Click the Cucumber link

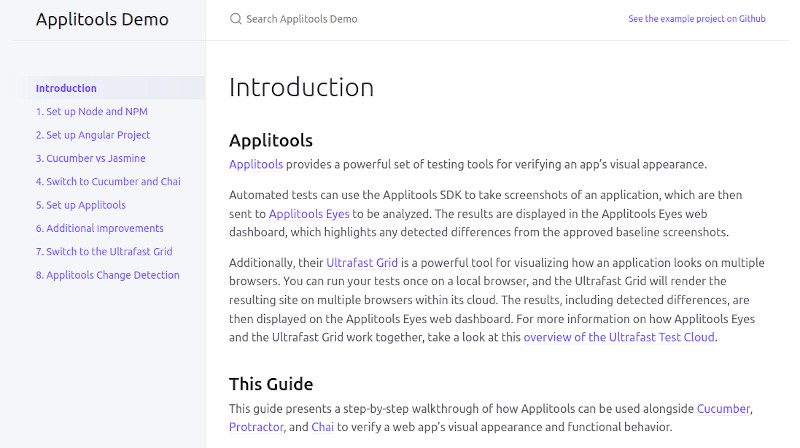point(723,408)
